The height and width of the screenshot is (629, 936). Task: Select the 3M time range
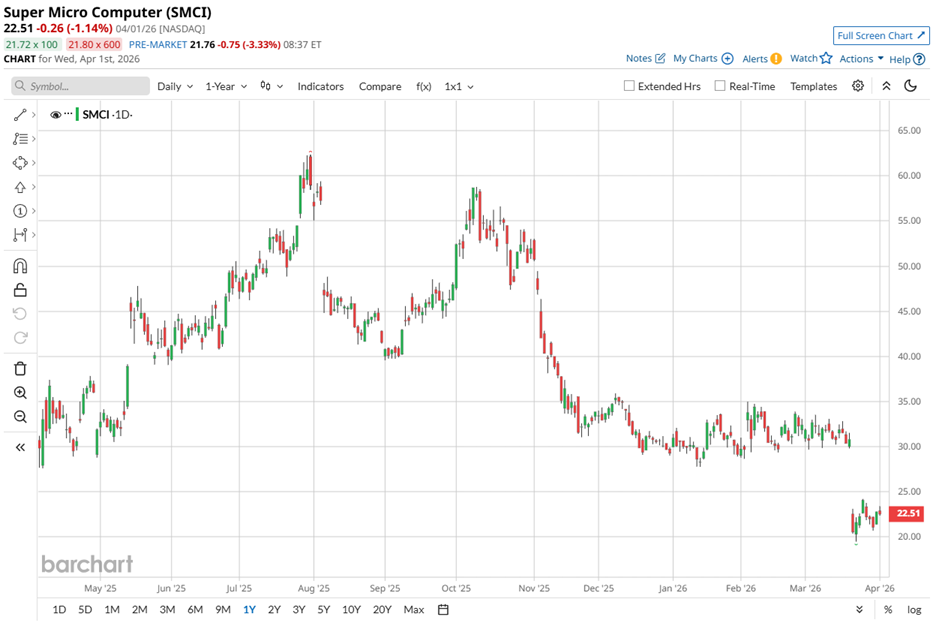(167, 609)
